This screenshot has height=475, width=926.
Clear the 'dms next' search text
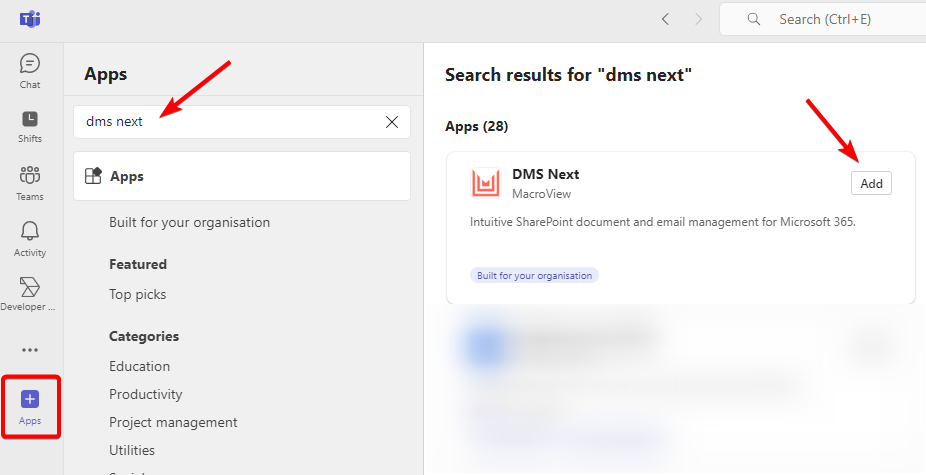[x=392, y=122]
